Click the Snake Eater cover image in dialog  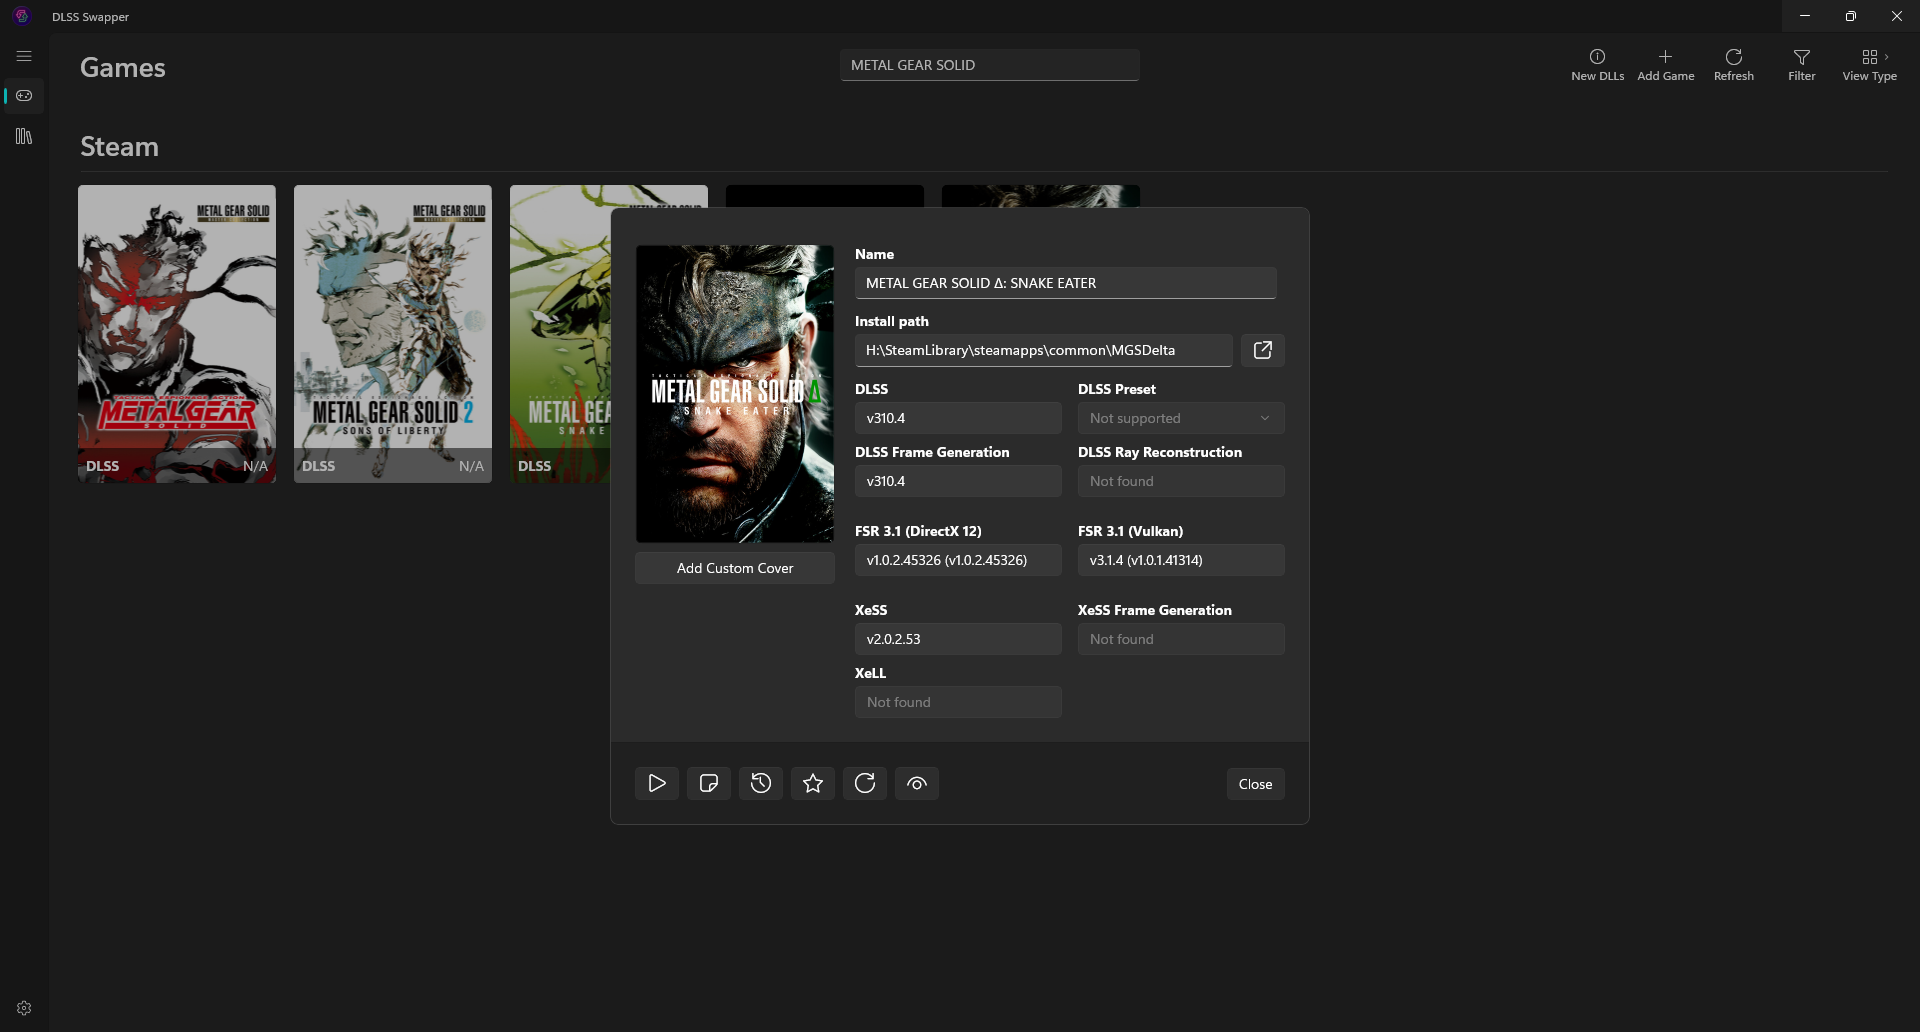[735, 394]
